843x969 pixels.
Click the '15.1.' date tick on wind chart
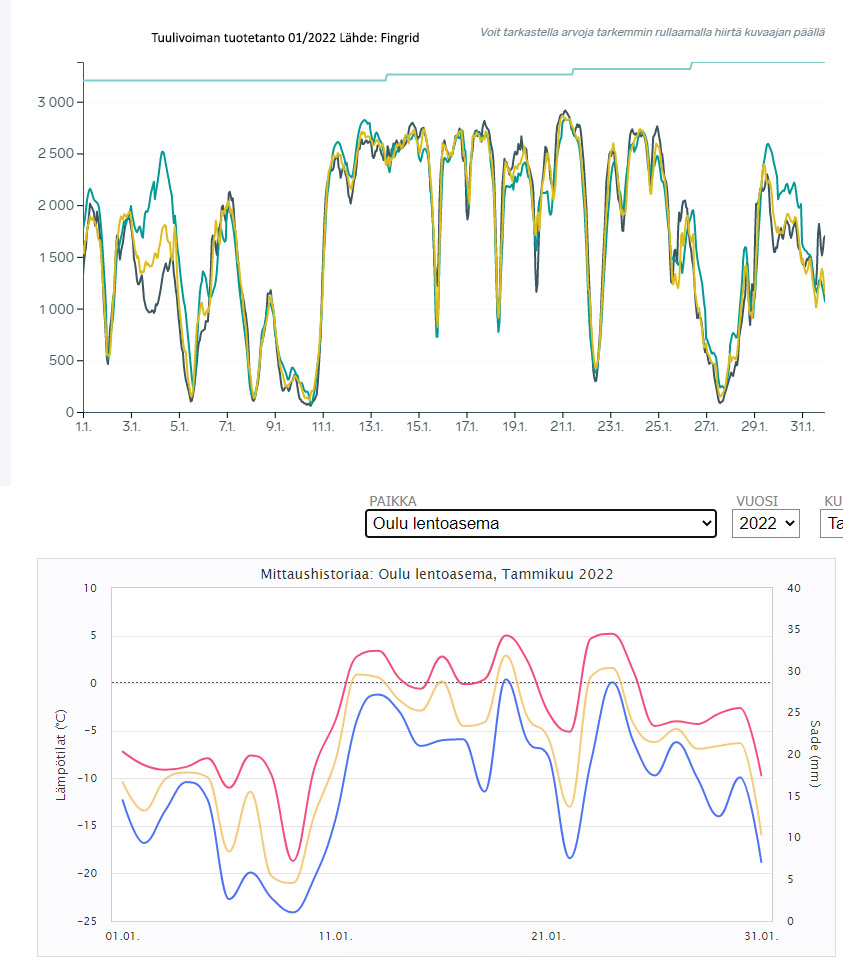click(x=418, y=426)
